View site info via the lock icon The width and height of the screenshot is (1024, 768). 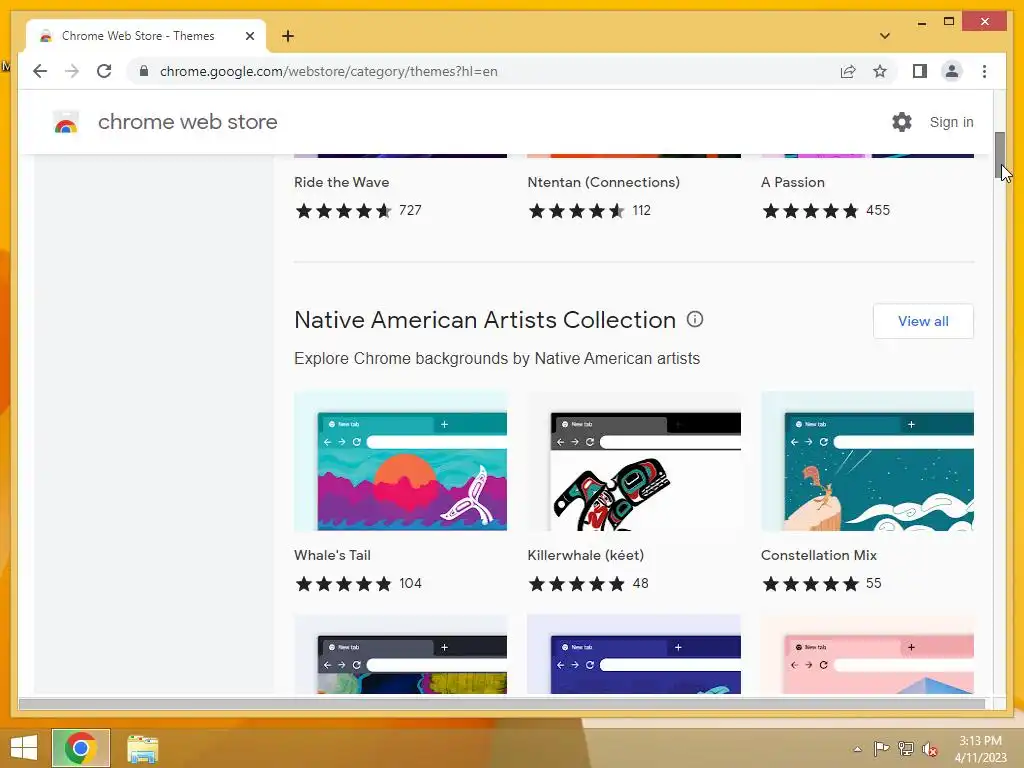pos(144,71)
